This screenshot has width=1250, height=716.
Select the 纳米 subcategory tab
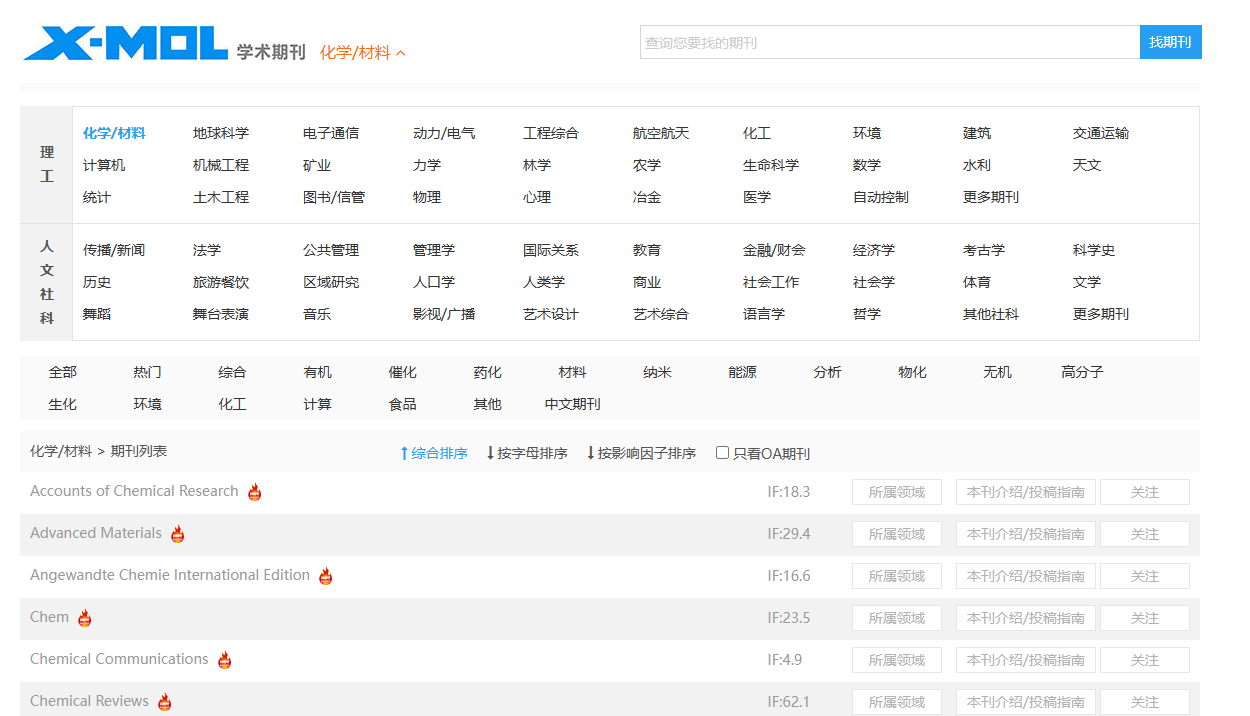pos(657,372)
